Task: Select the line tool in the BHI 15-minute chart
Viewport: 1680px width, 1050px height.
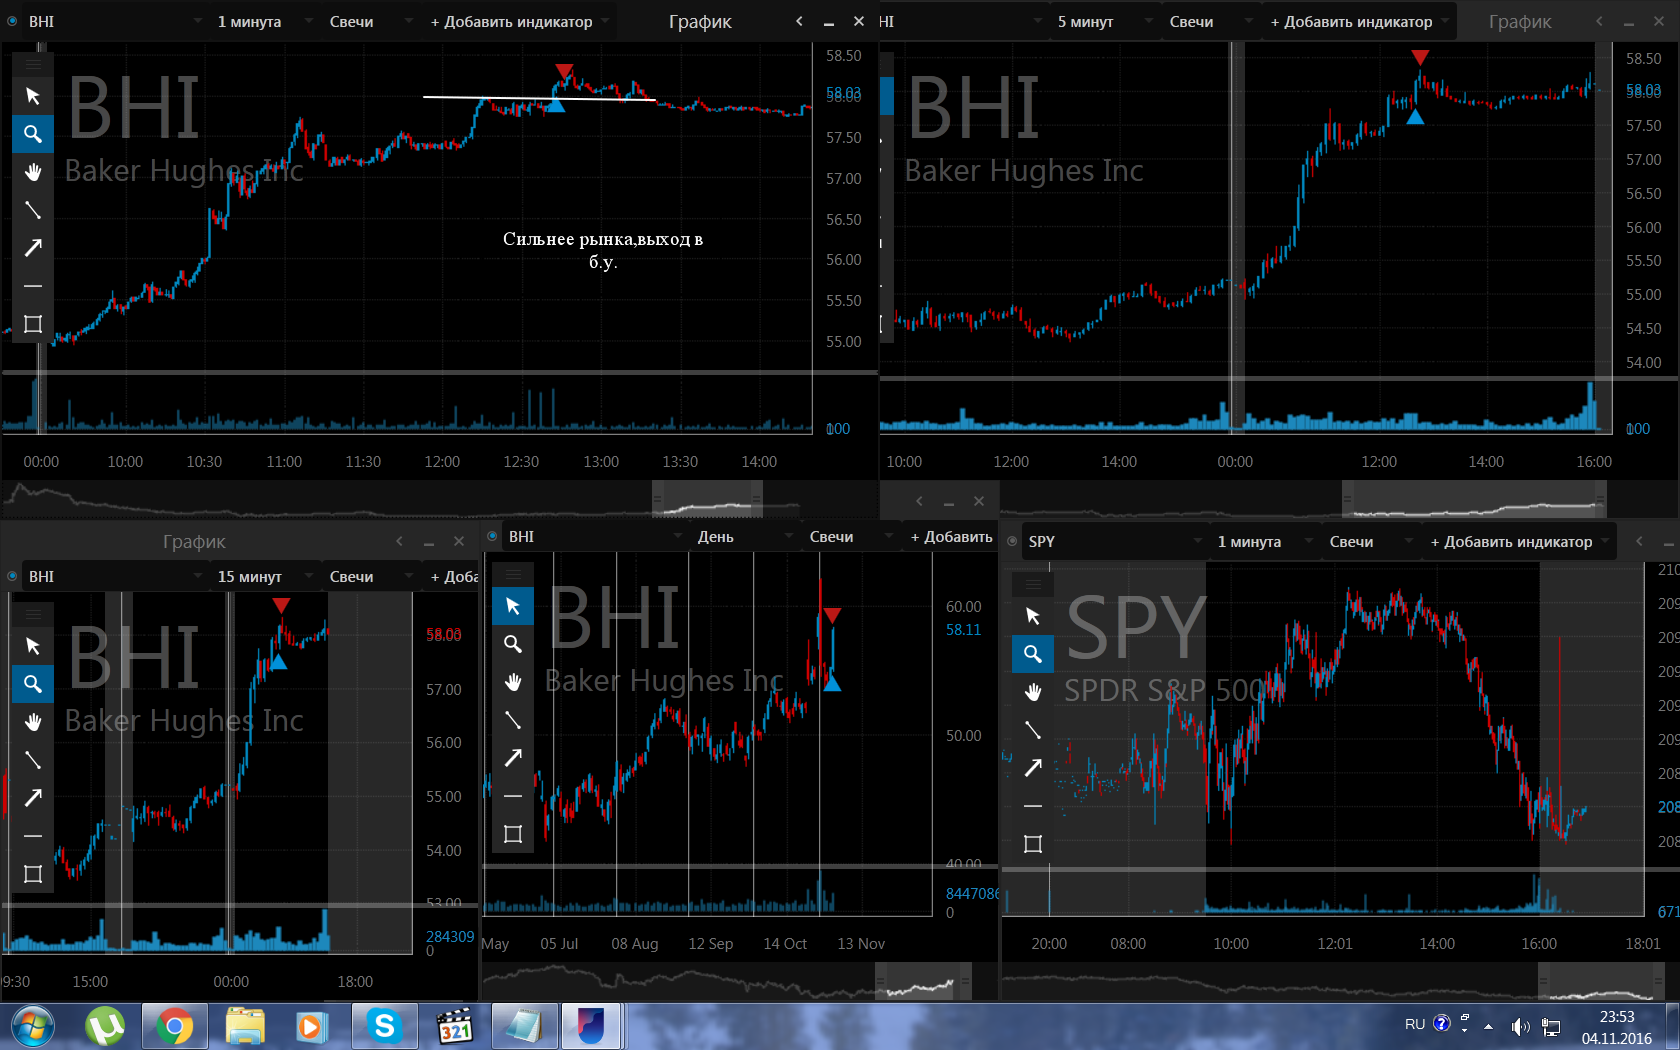Action: point(33,760)
